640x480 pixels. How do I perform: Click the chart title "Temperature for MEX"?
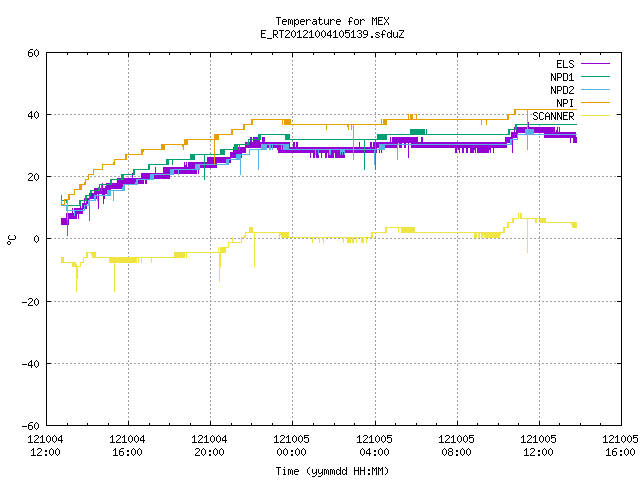point(332,21)
